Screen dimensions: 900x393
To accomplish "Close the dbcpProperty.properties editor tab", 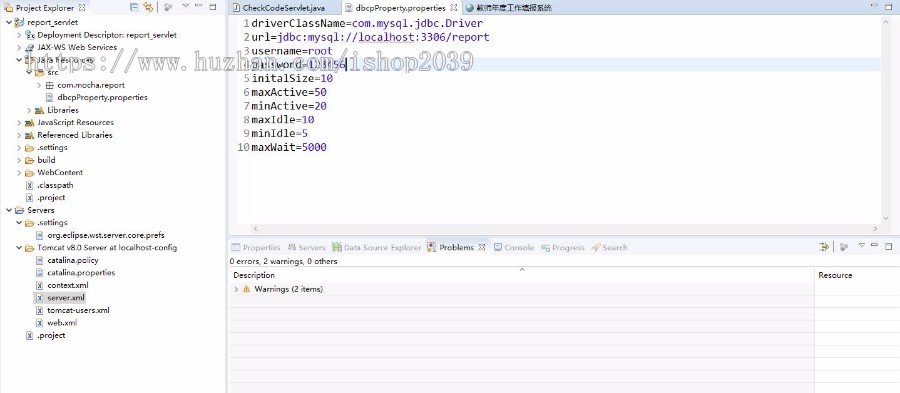I will 453,8.
